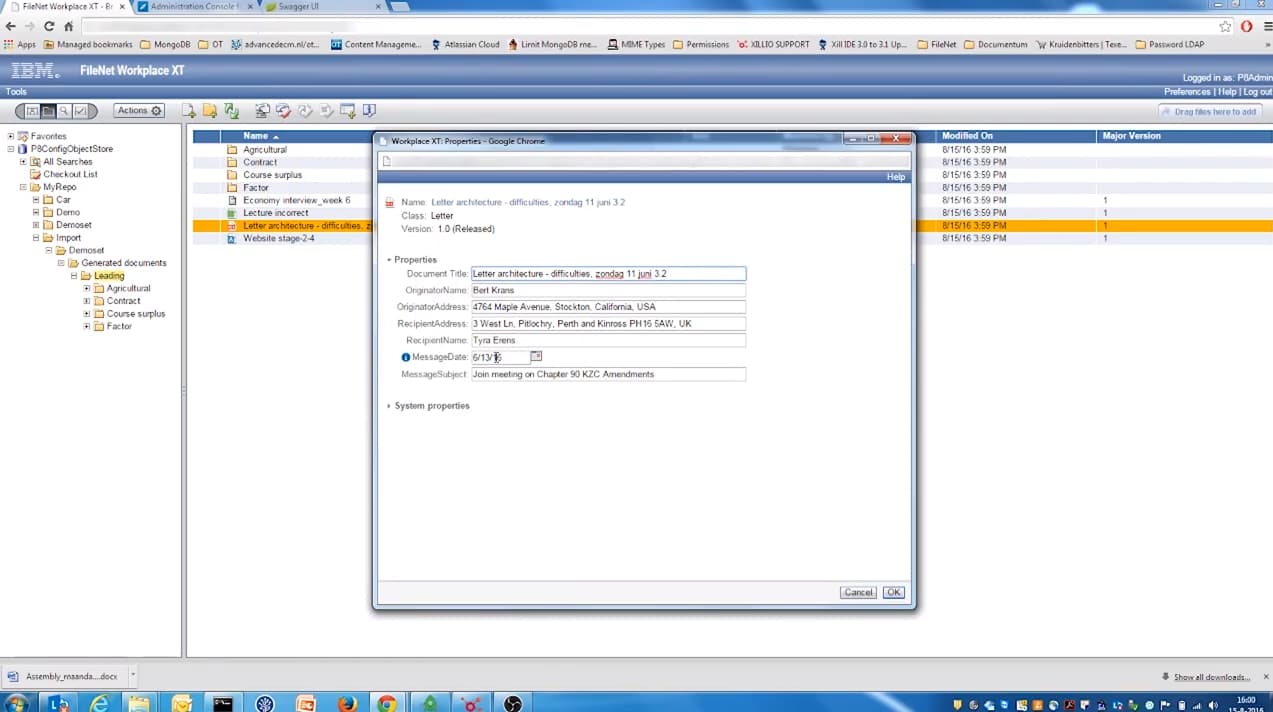Launch Chrome from the taskbar
This screenshot has height=712, width=1273.
pos(385,704)
